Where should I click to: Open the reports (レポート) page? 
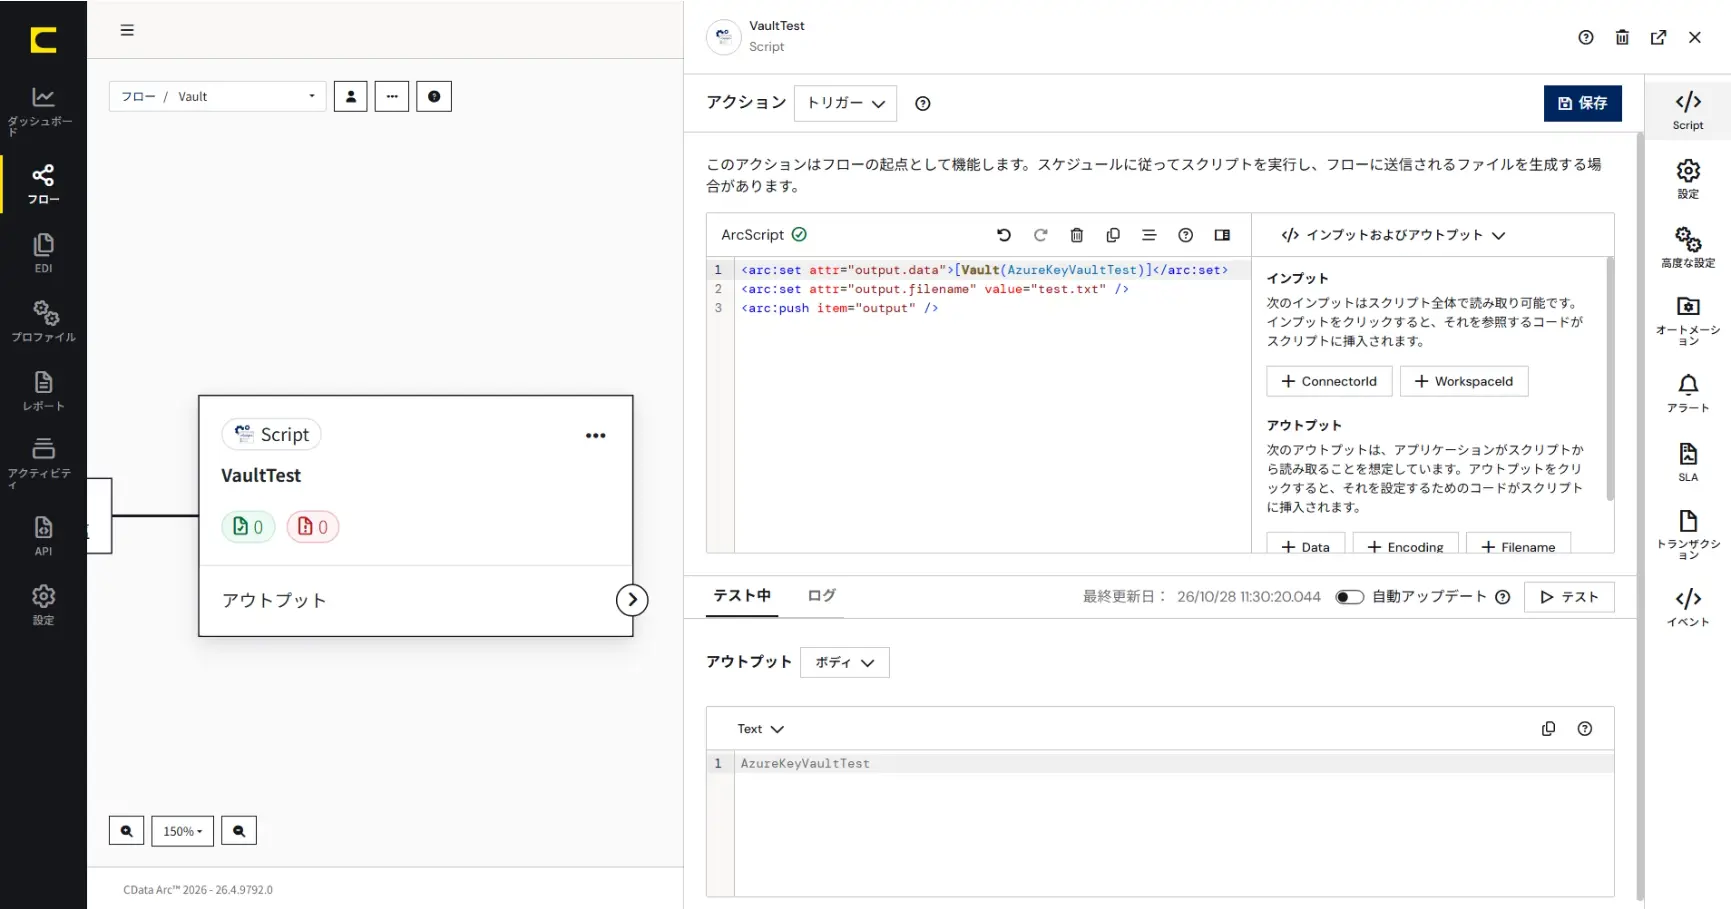tap(43, 390)
